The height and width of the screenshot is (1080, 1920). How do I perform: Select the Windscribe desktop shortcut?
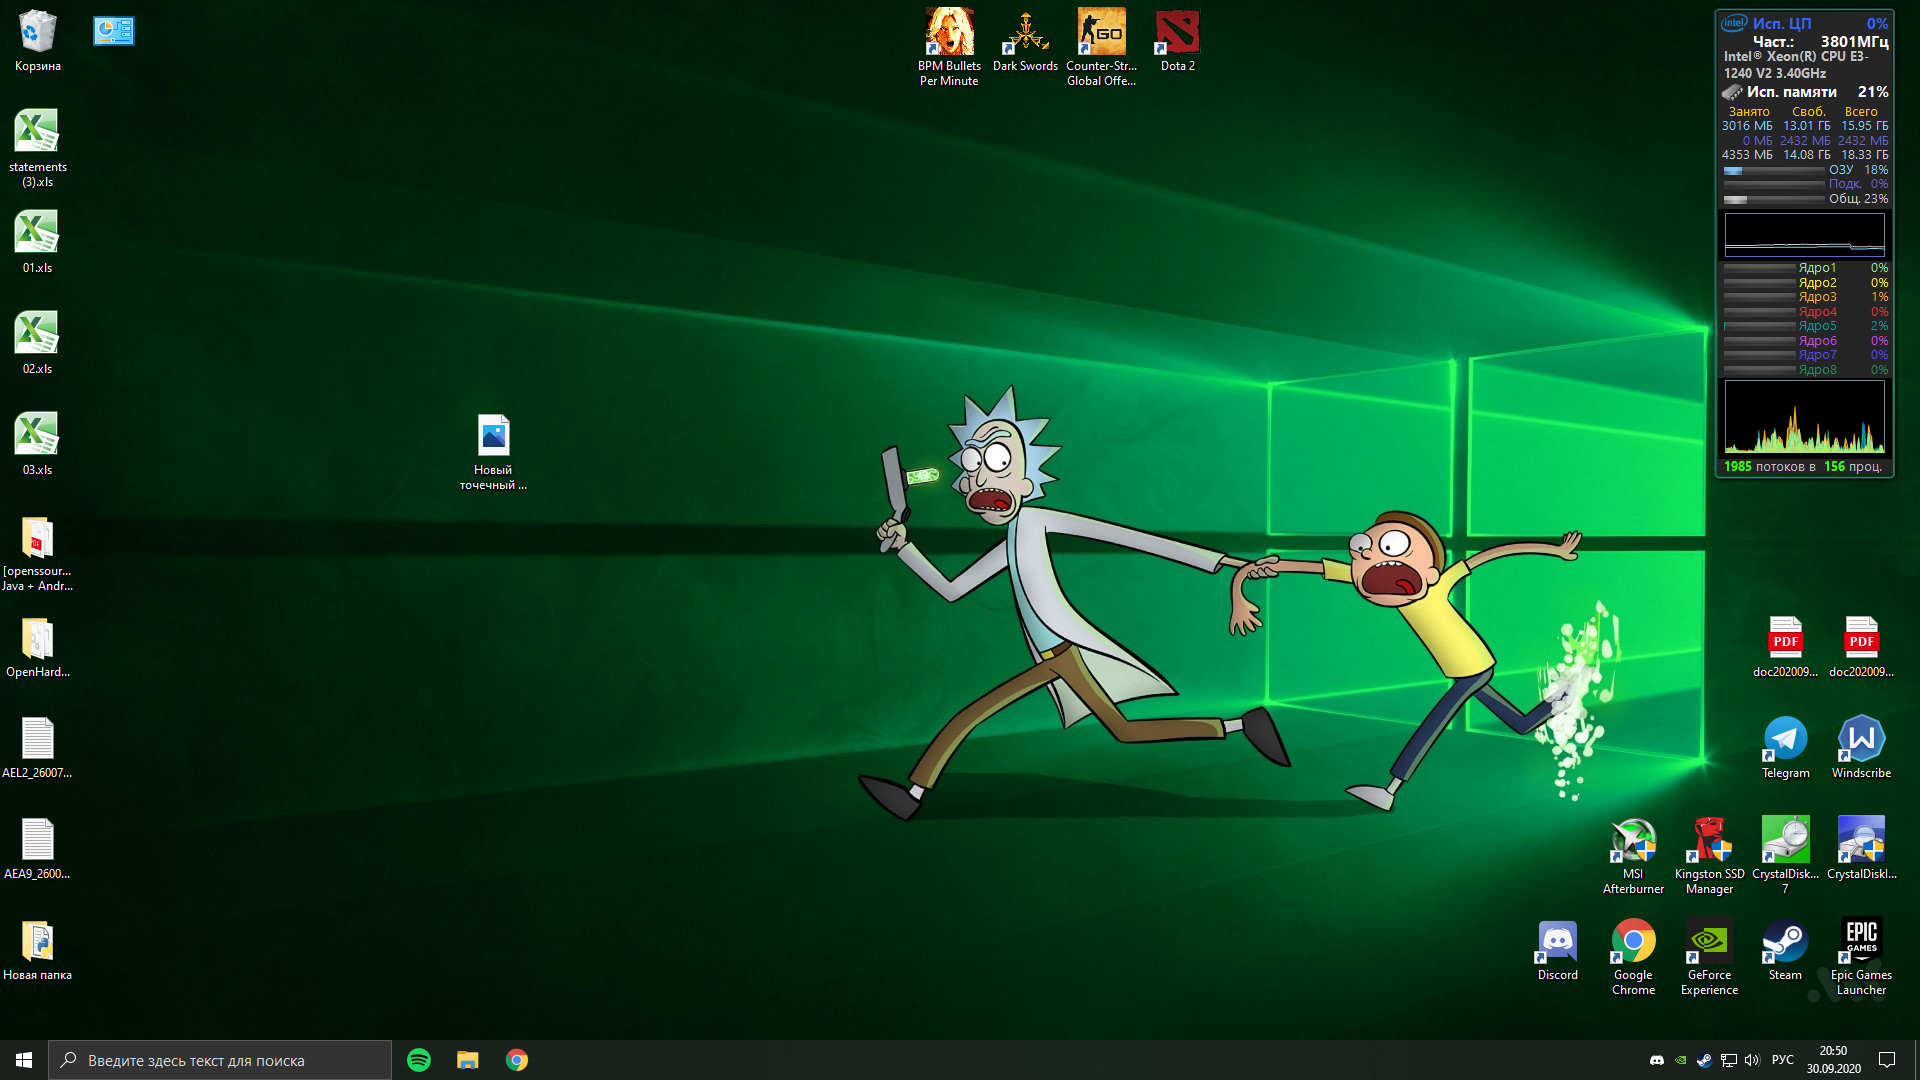tap(1861, 747)
